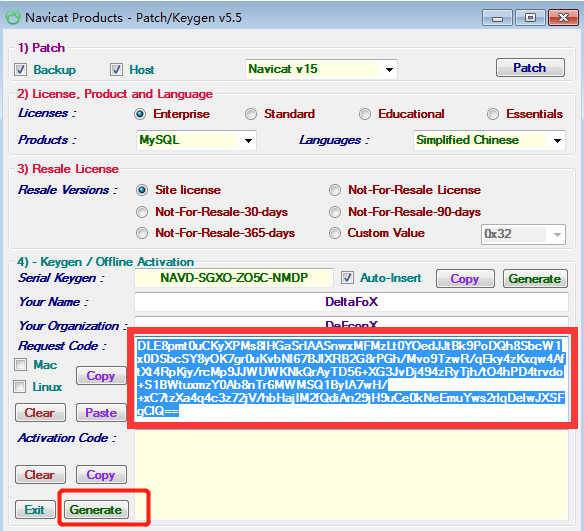The image size is (584, 531).
Task: Select Not-For-Resale-30-days option
Action: tap(142, 212)
